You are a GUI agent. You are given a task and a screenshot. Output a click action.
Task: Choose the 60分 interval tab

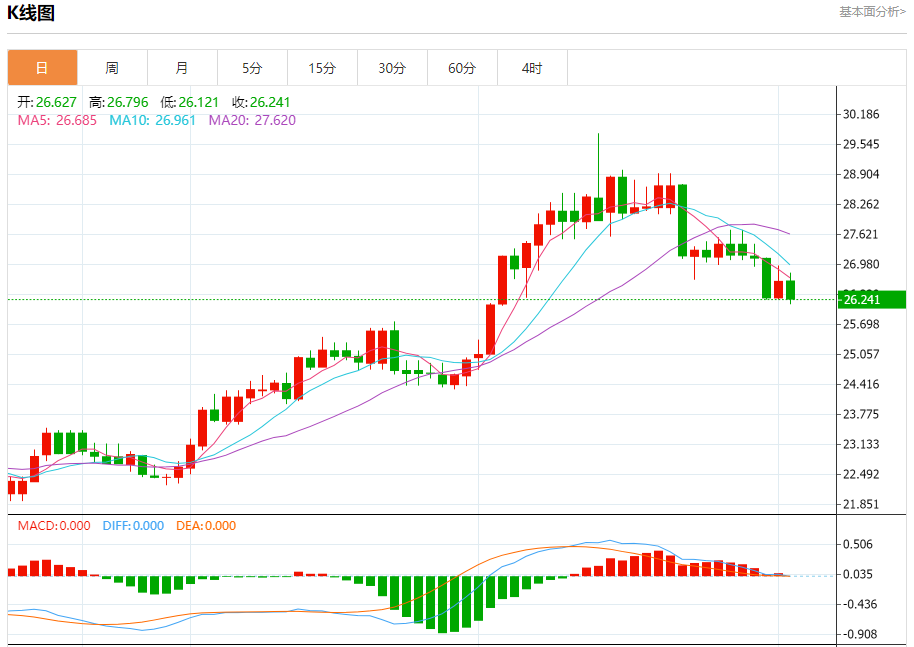tap(462, 68)
